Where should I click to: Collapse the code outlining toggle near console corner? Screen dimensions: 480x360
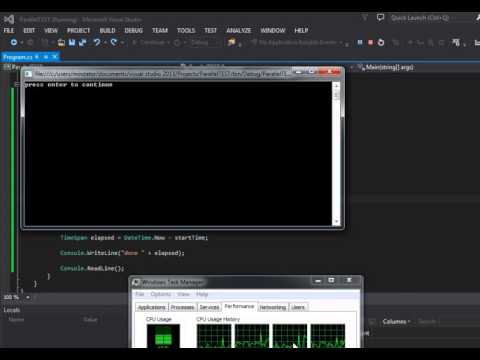[17, 85]
